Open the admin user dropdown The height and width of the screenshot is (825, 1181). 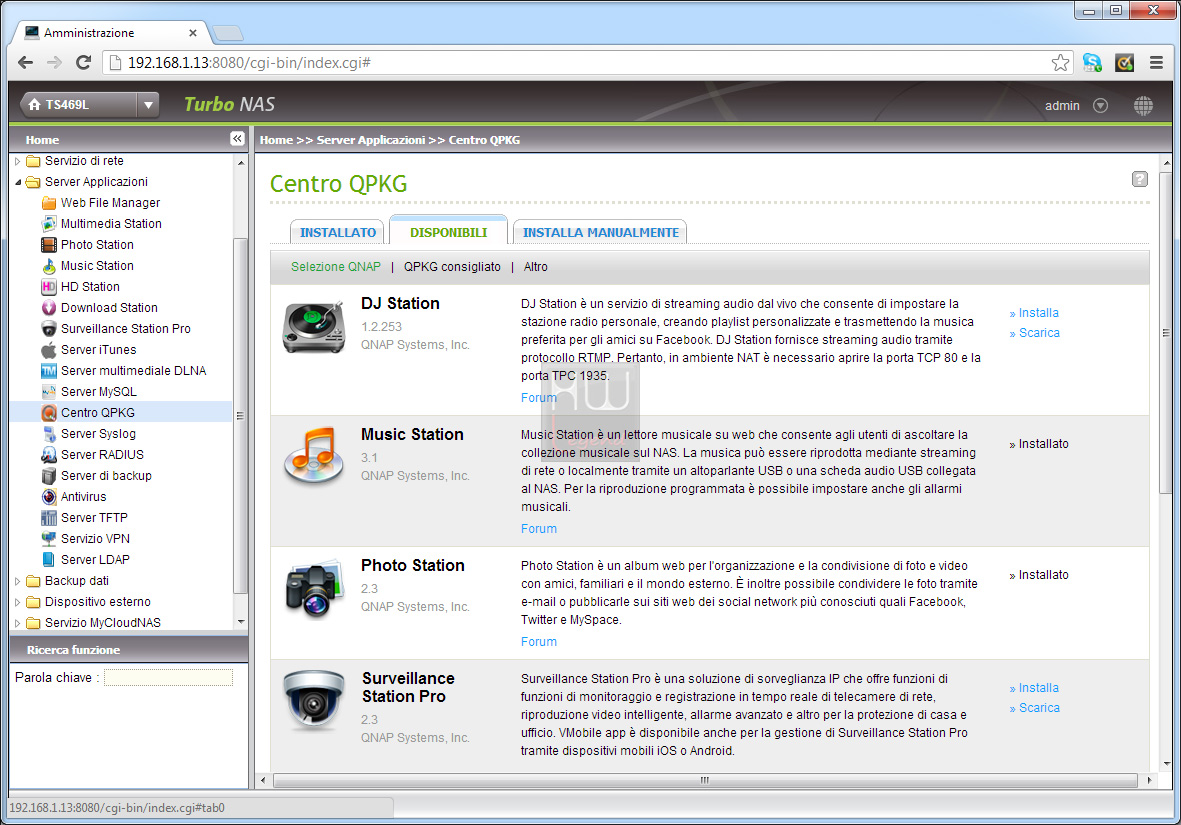tap(1100, 105)
